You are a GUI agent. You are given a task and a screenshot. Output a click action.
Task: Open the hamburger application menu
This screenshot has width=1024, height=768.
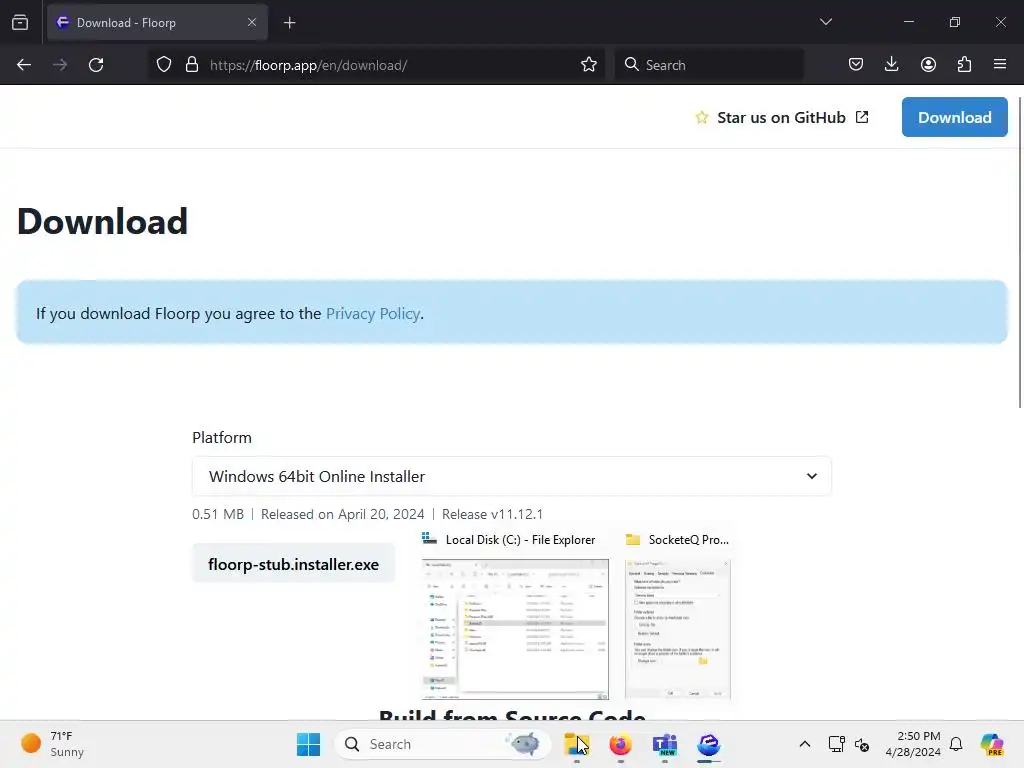coord(1000,64)
